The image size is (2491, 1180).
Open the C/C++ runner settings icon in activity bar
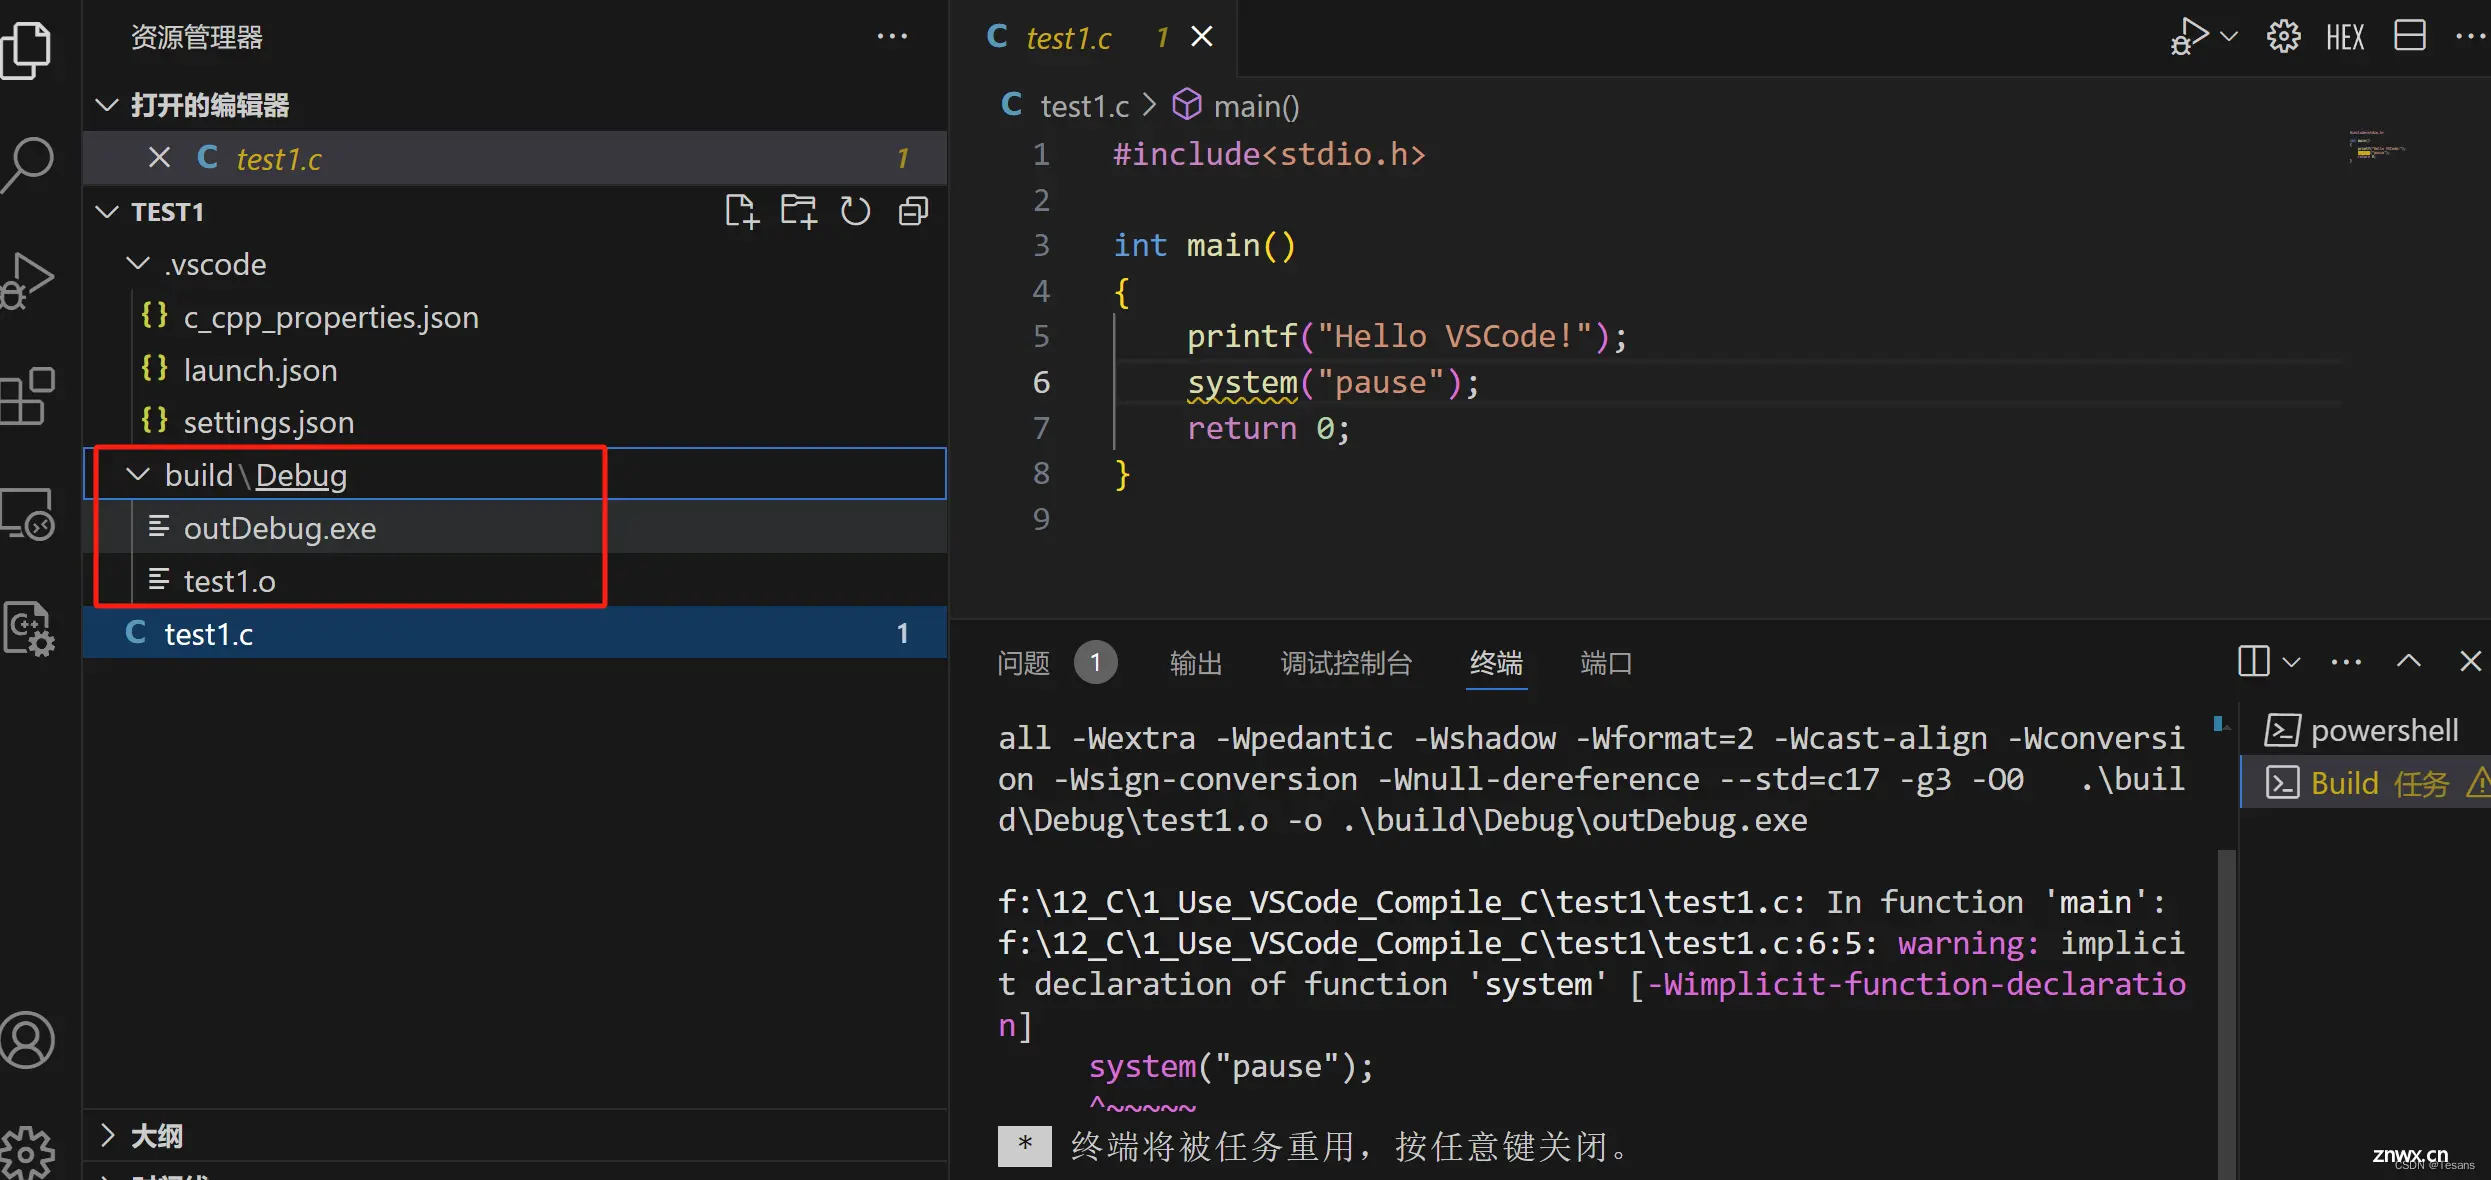click(x=28, y=629)
